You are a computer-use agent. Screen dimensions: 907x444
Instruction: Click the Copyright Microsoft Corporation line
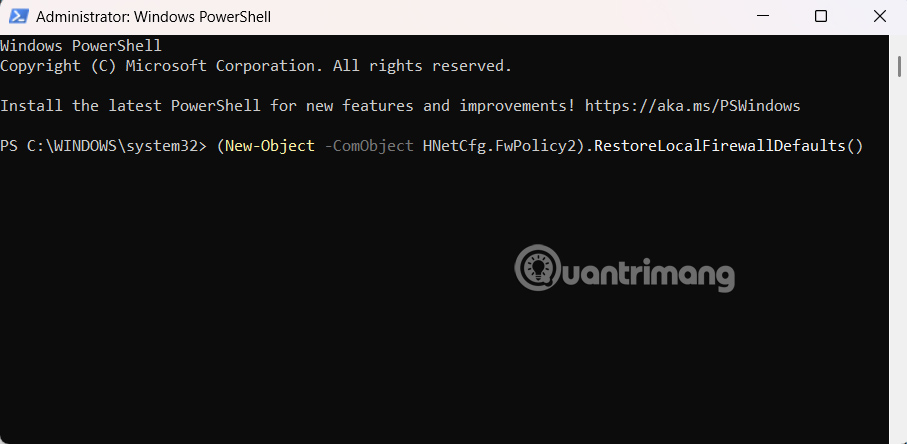coord(256,66)
